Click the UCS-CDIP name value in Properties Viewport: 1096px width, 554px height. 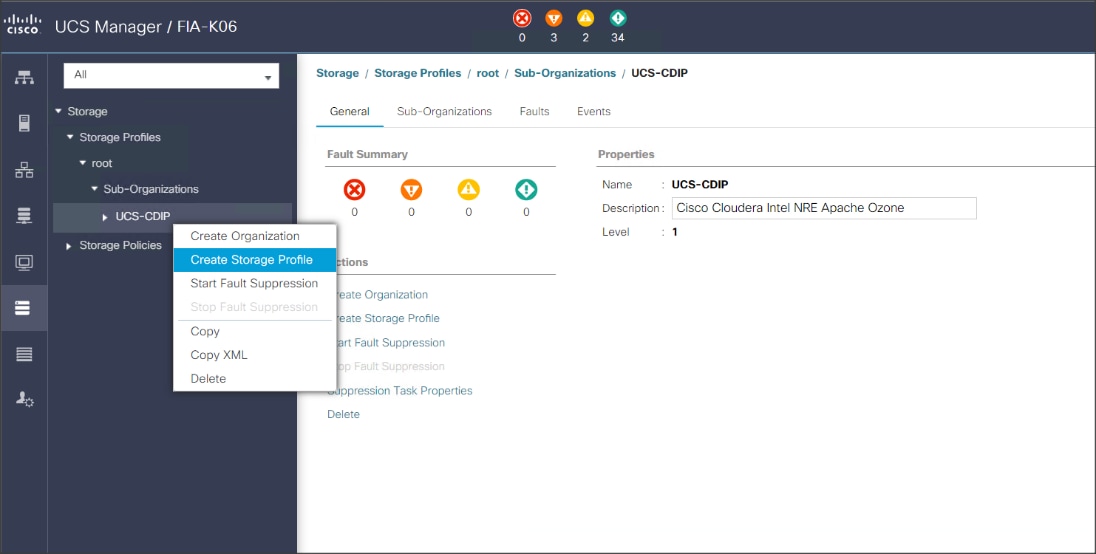pos(700,184)
